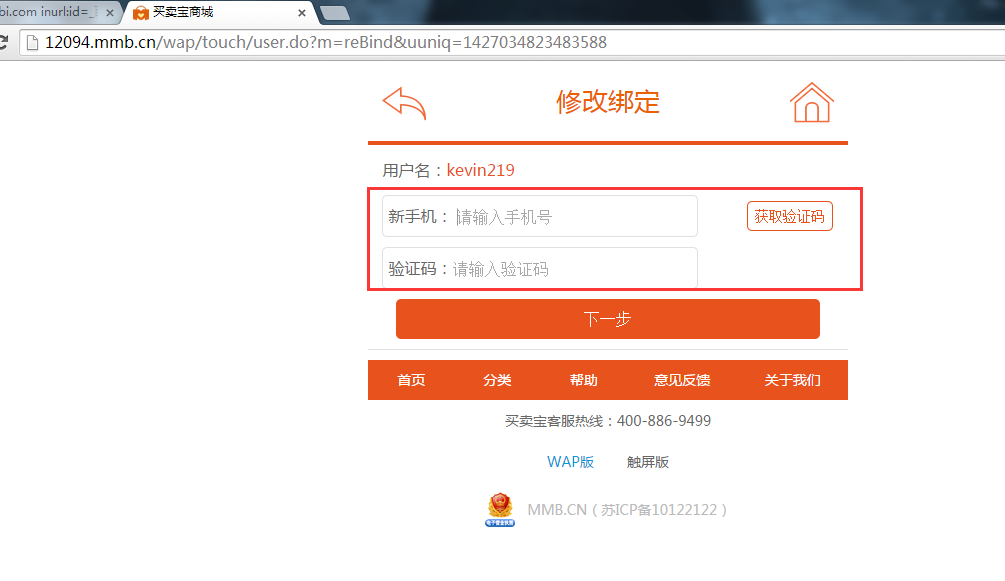Click the username kevin219

481,170
